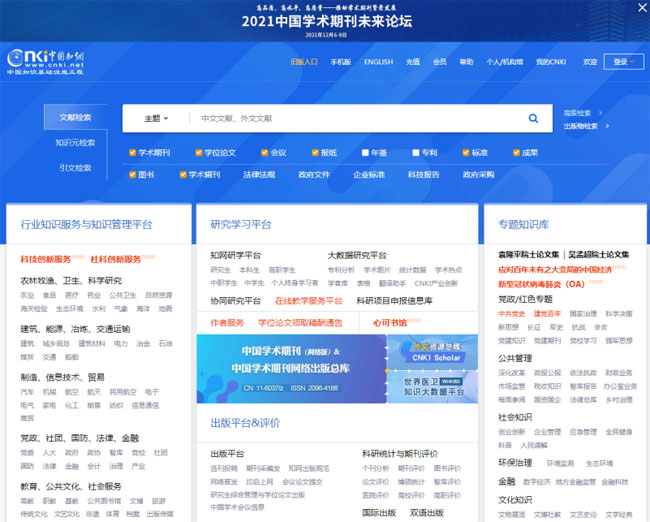Click 世界医卫知识大数据平台 banner

[x=432, y=386]
